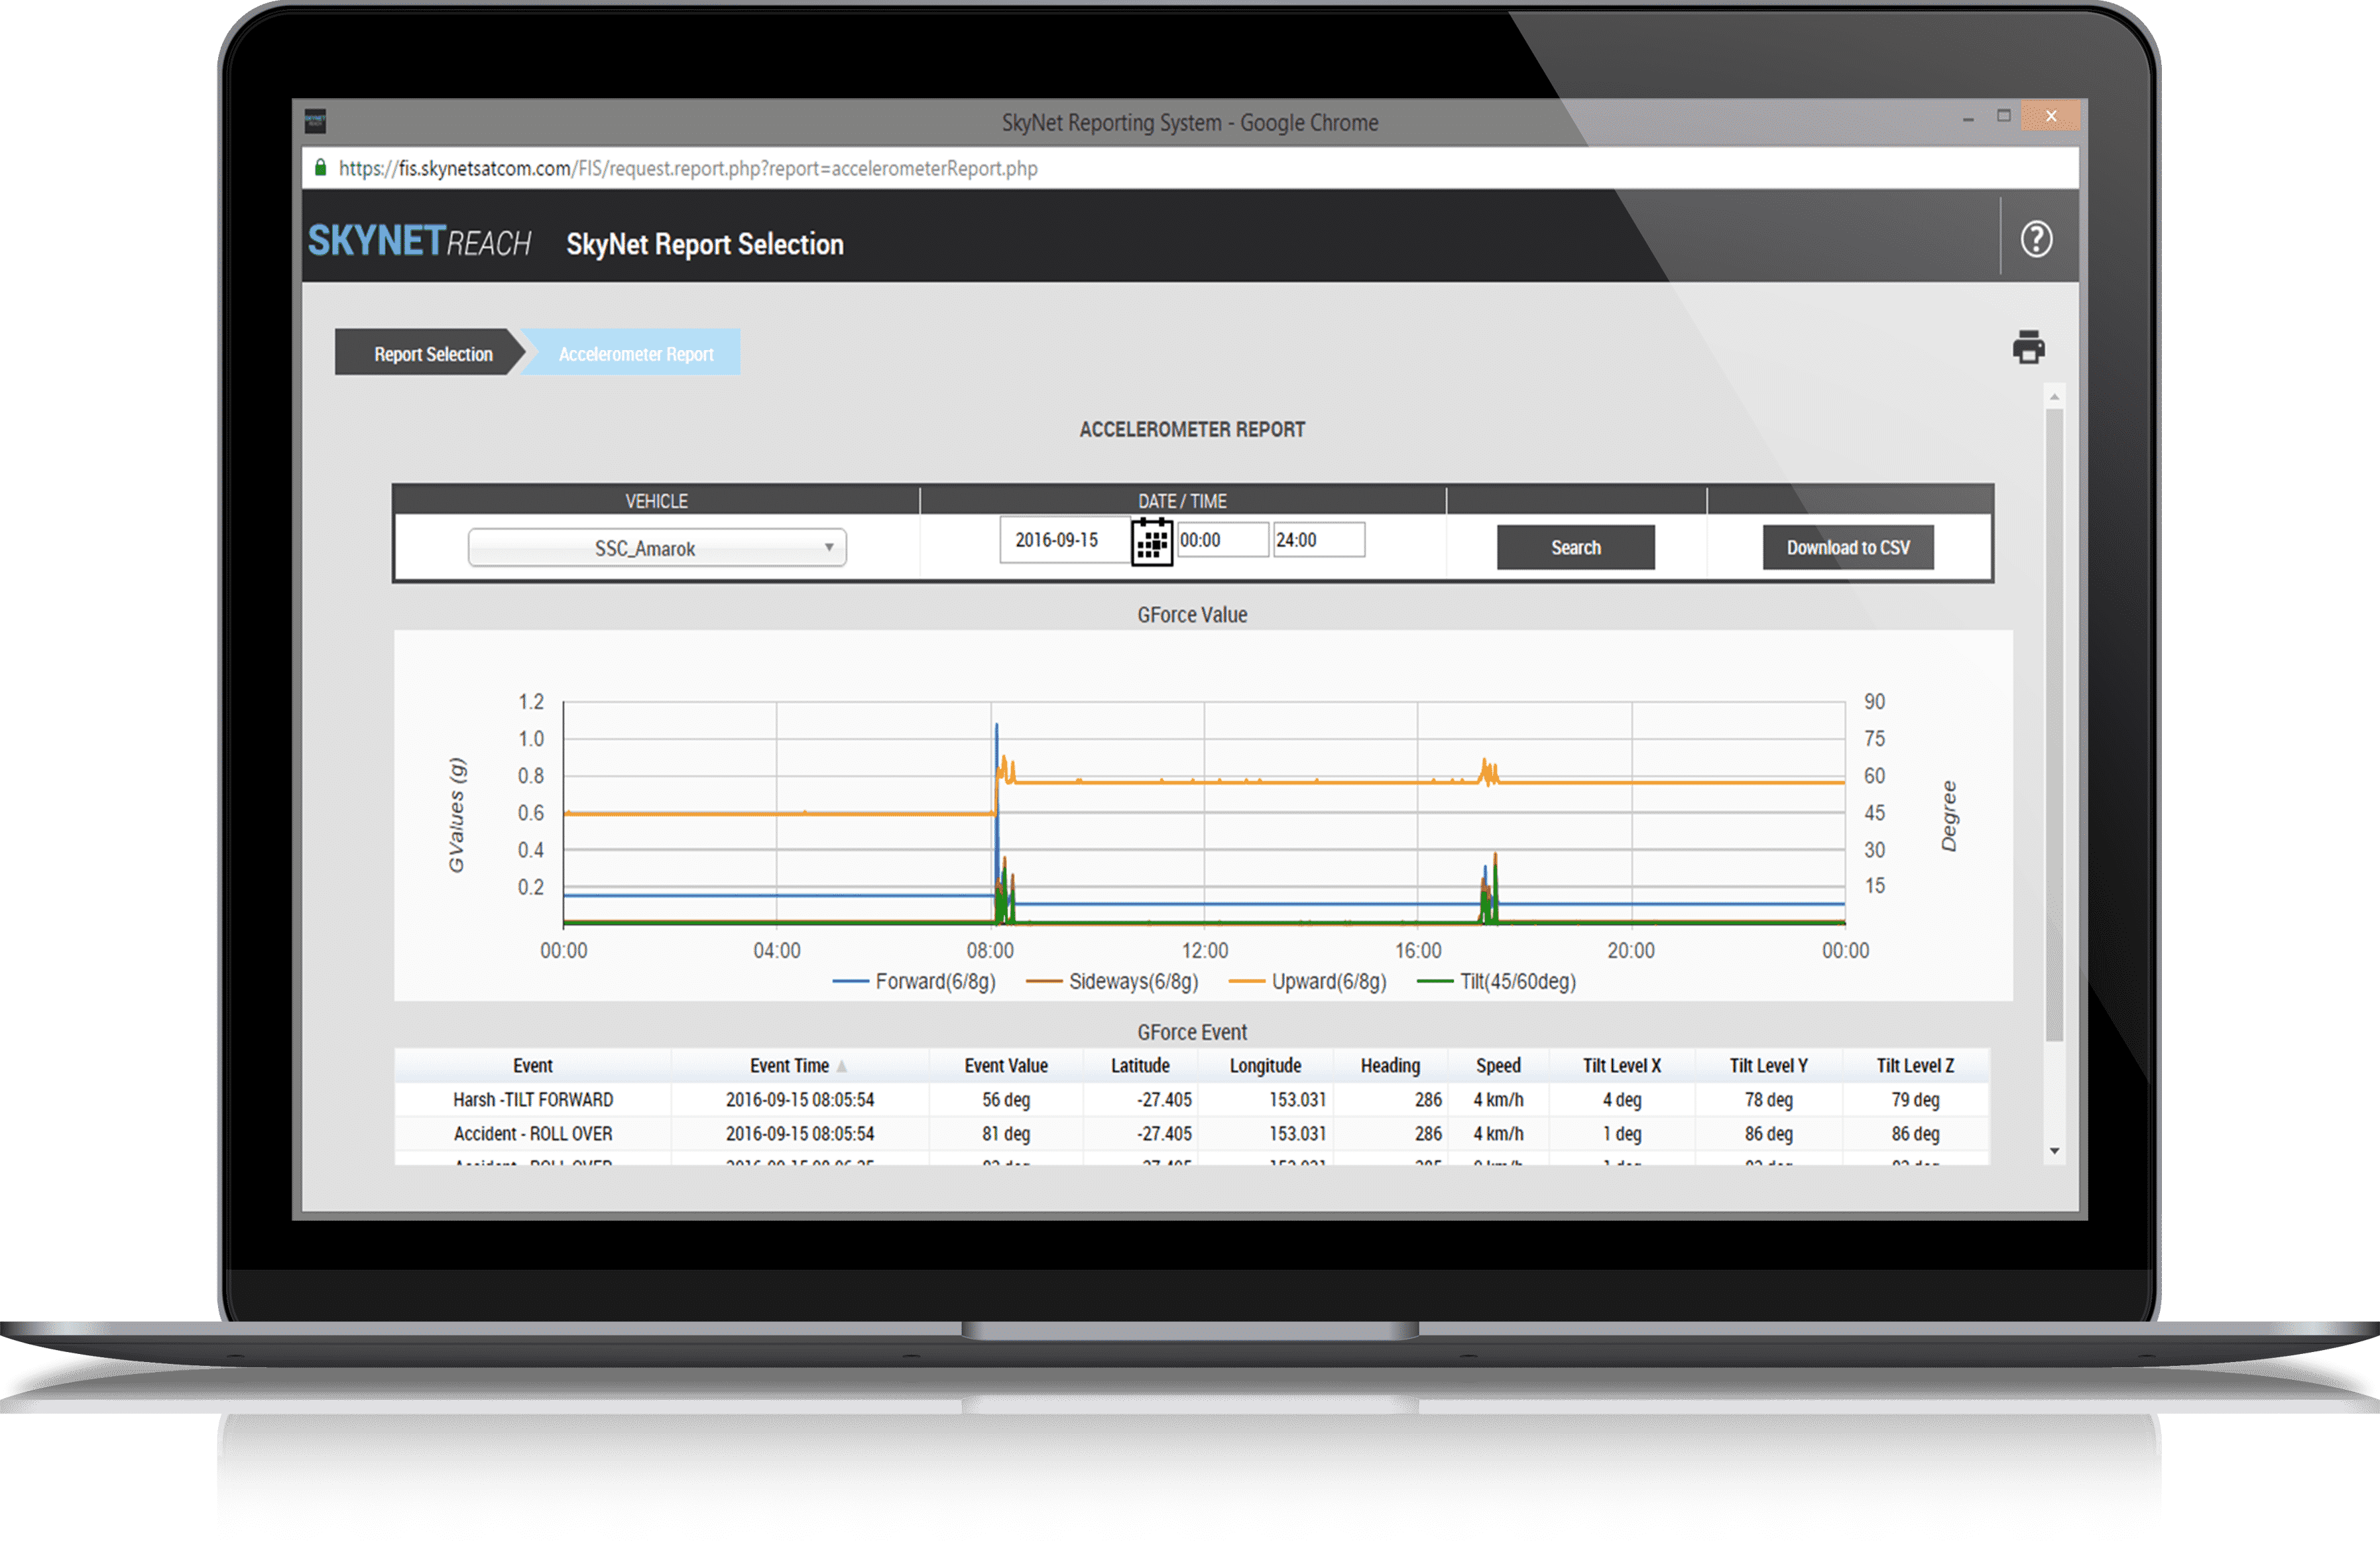Viewport: 2380px width, 1541px height.
Task: Click the SkyNet Report Selection page title
Action: 705,244
